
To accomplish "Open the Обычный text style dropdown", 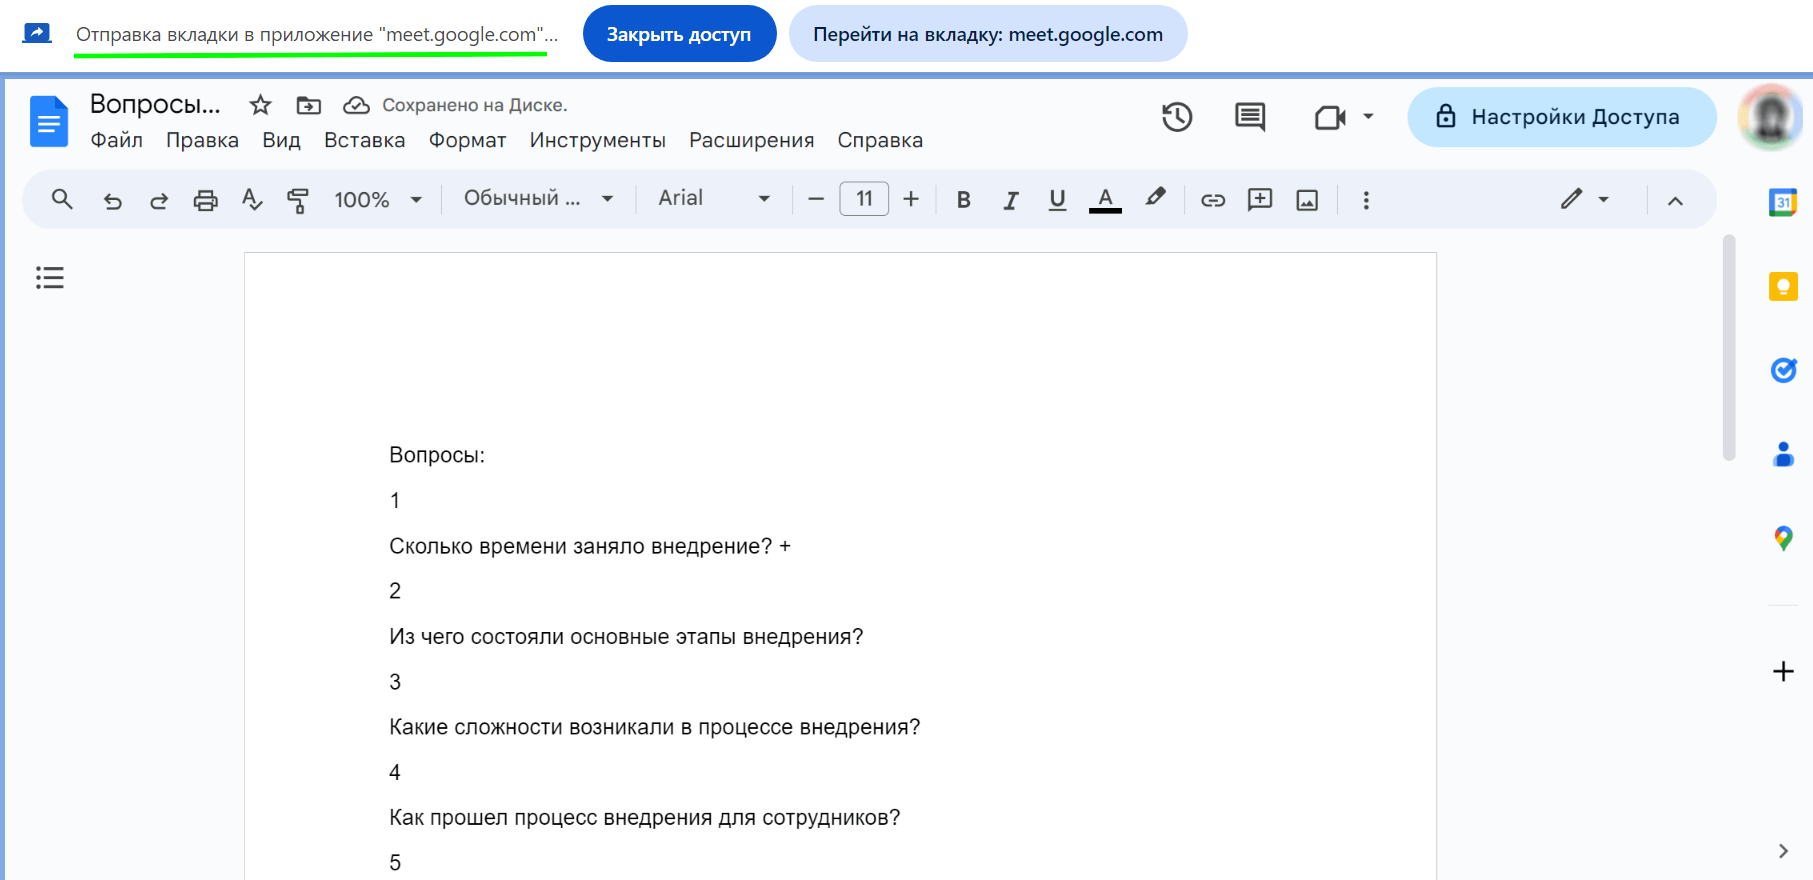I will tap(538, 198).
